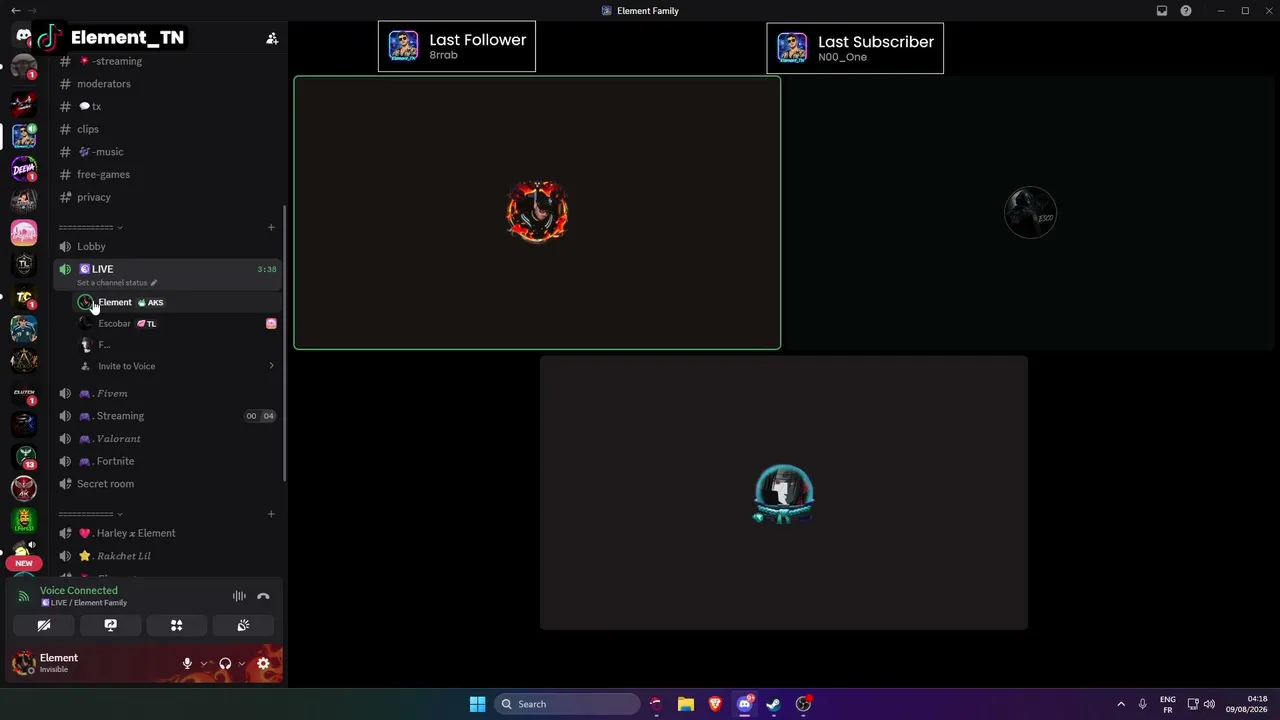Focus the teal hooded avatar tile in the call
The height and width of the screenshot is (720, 1280).
point(784,493)
